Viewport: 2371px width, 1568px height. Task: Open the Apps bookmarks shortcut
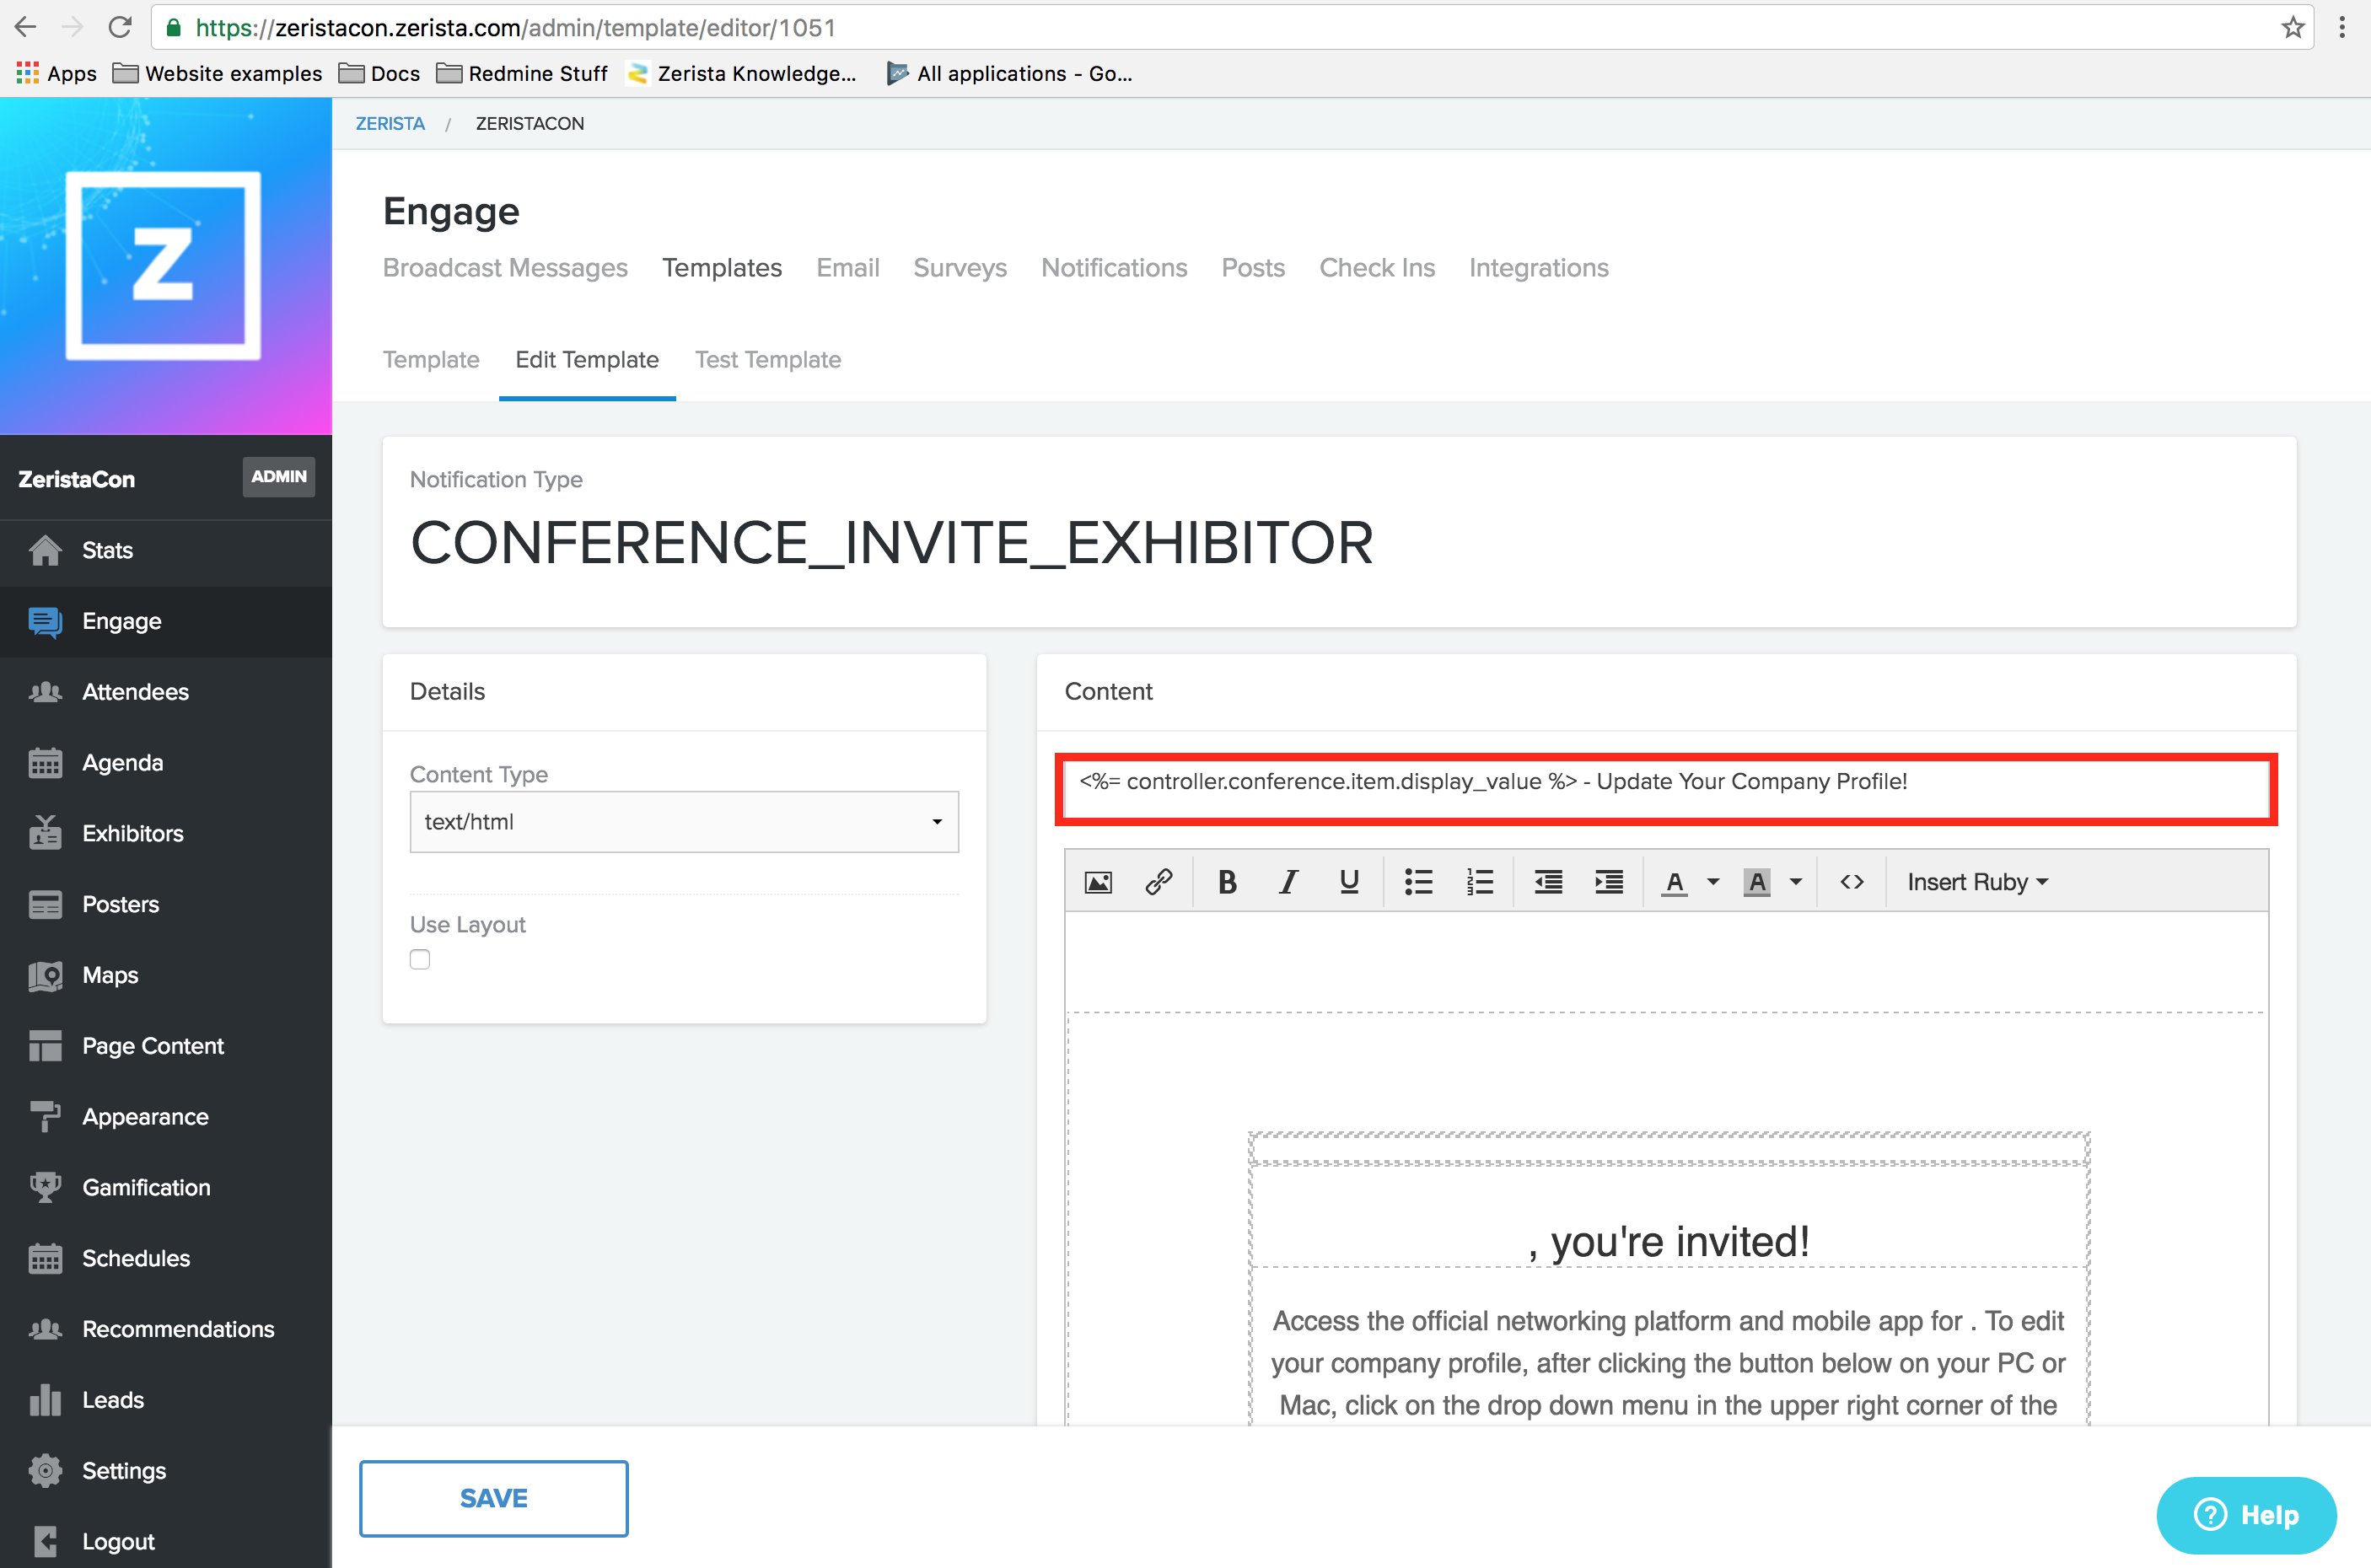tap(57, 73)
